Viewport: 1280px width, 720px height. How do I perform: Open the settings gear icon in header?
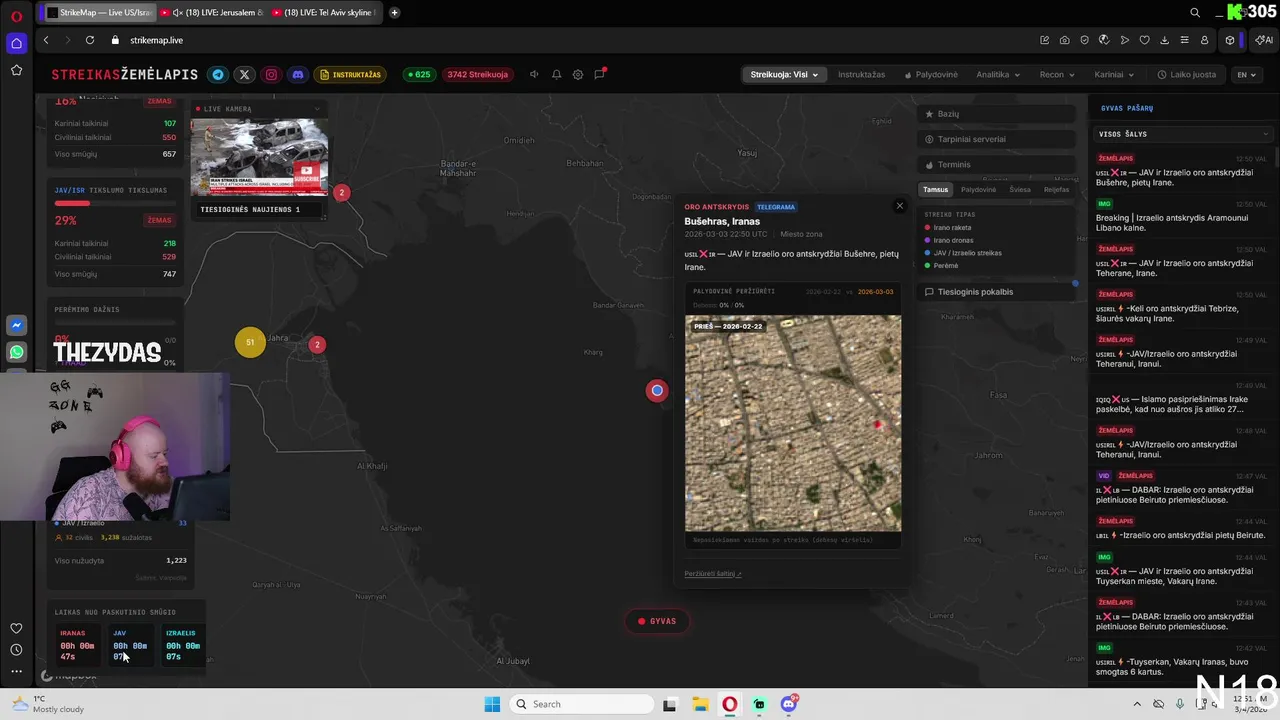coord(578,74)
